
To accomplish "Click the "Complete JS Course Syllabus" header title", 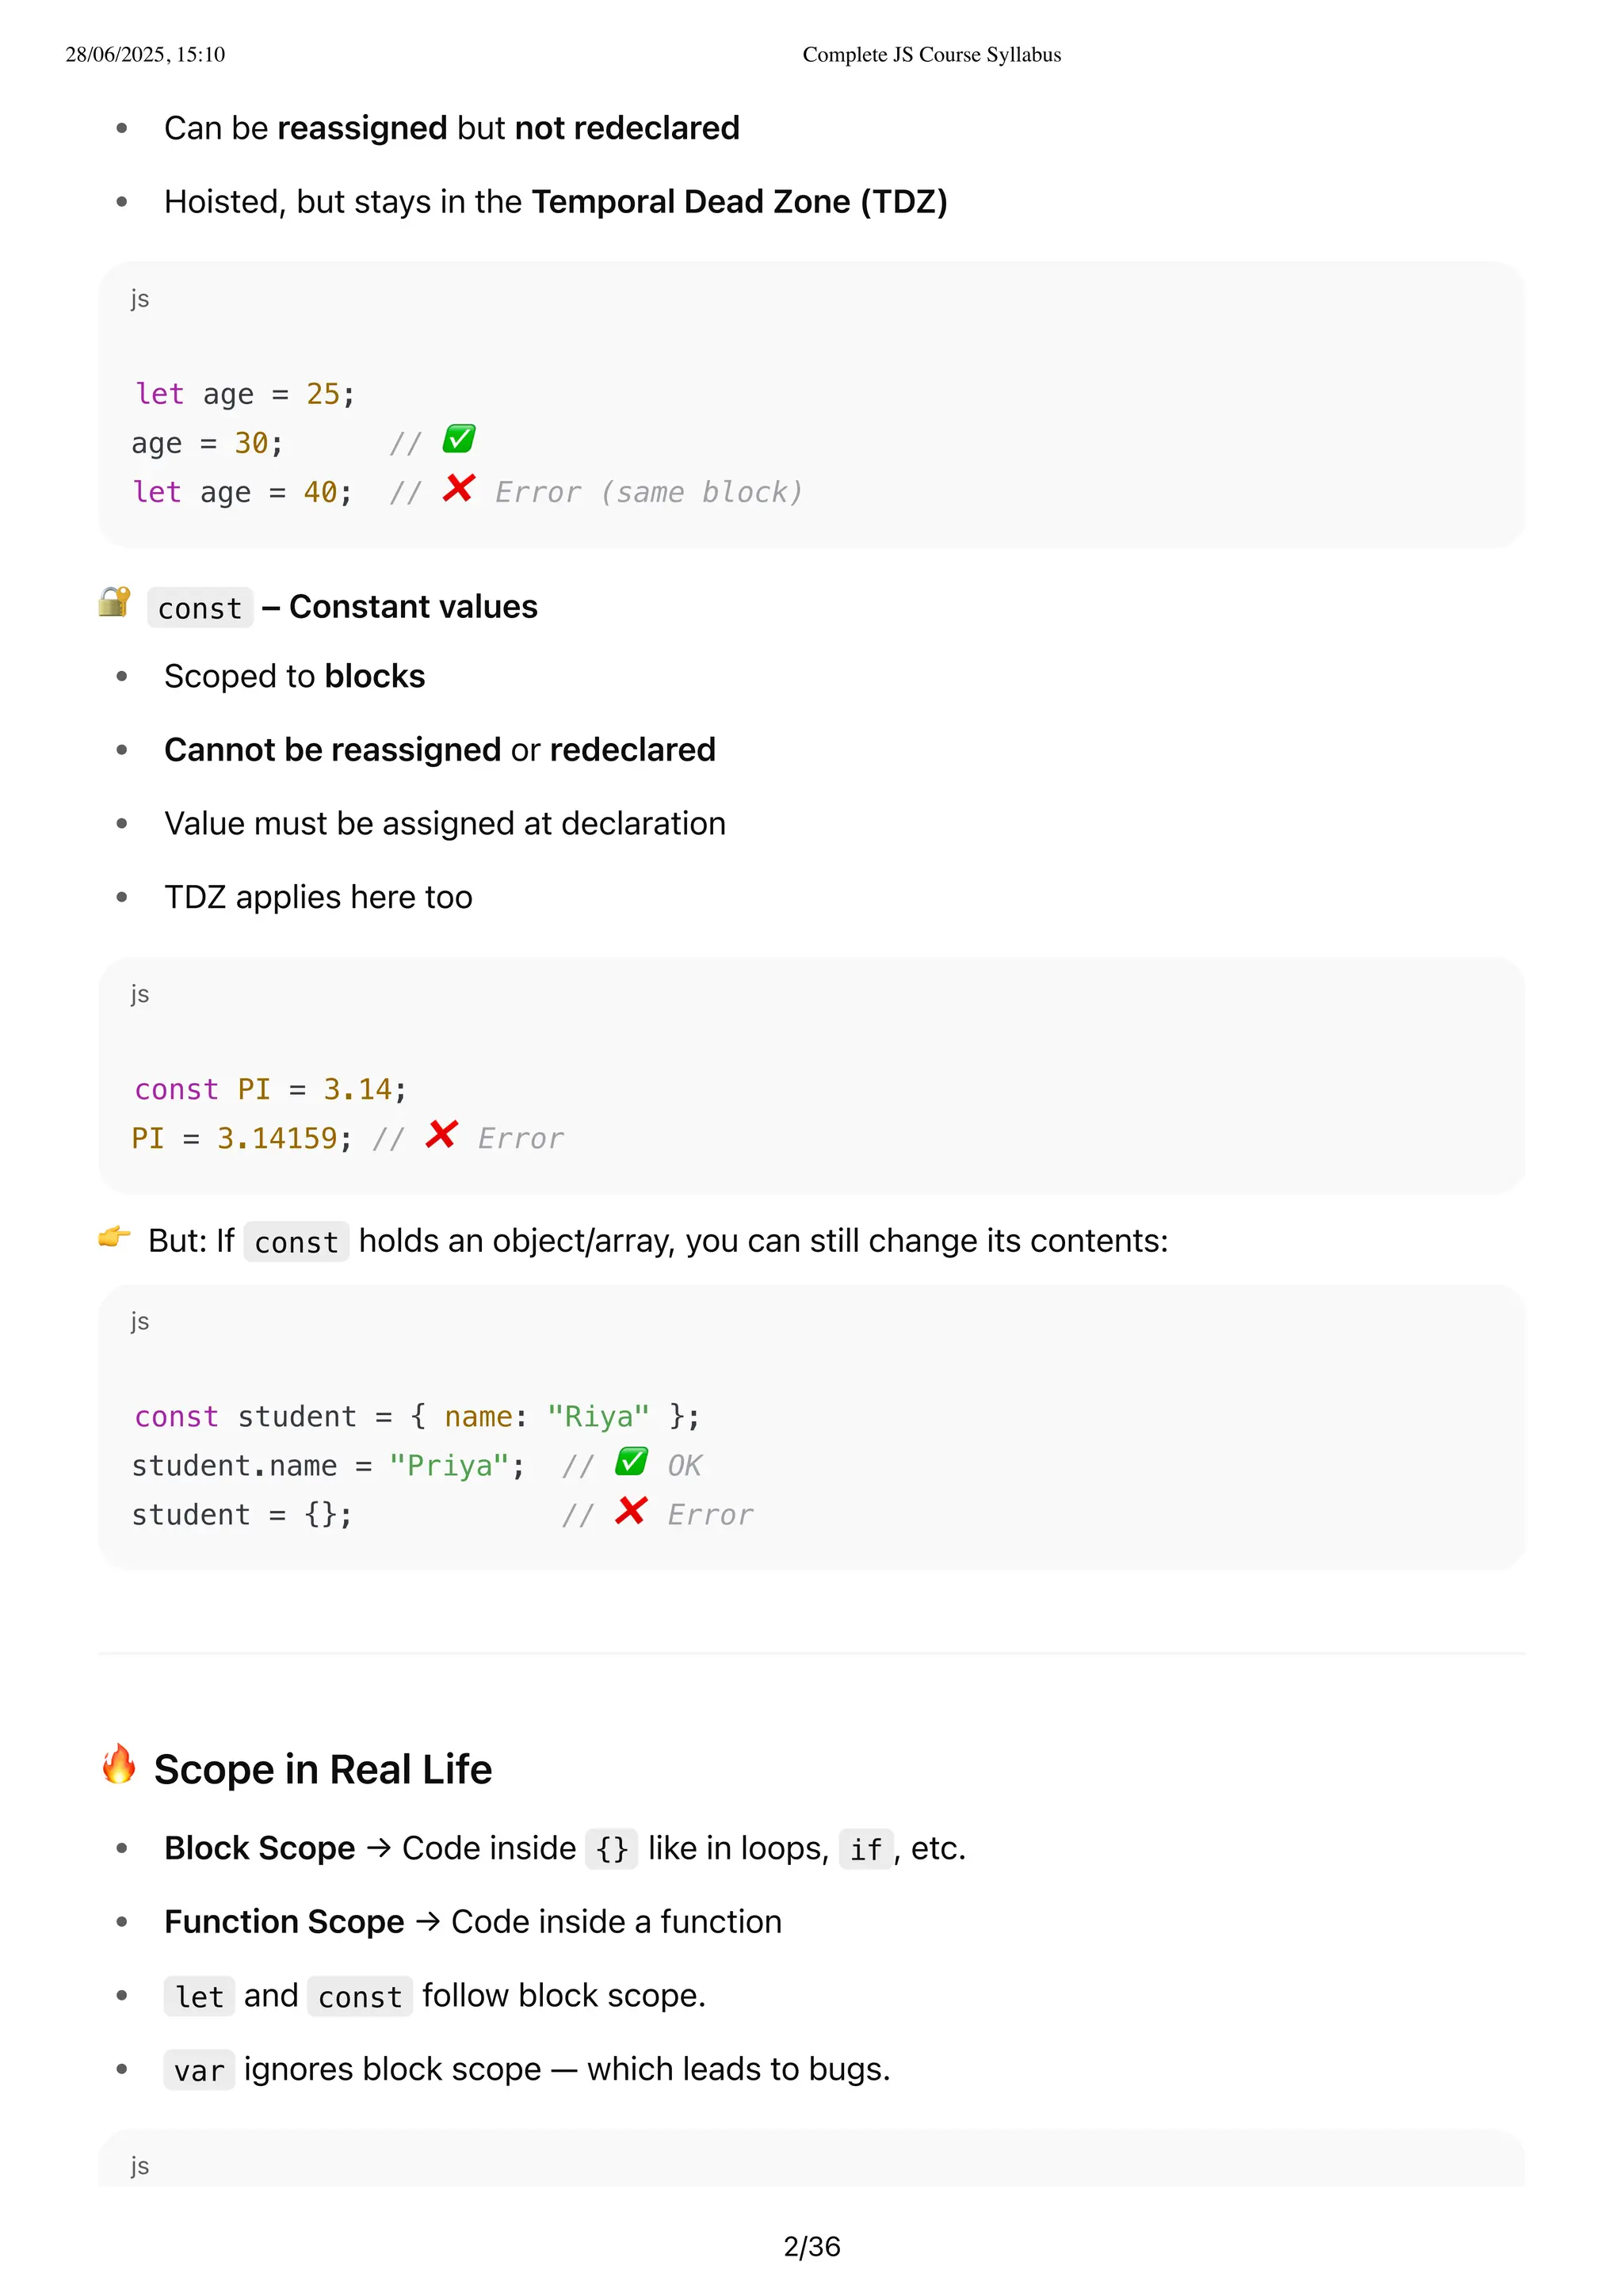I will pyautogui.click(x=931, y=55).
